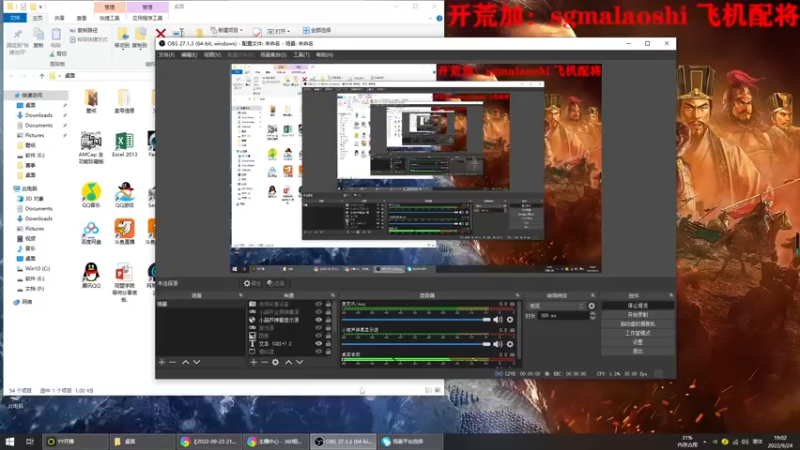800x450 pixels.
Task: Move the source down in the sources list
Action: pos(299,362)
